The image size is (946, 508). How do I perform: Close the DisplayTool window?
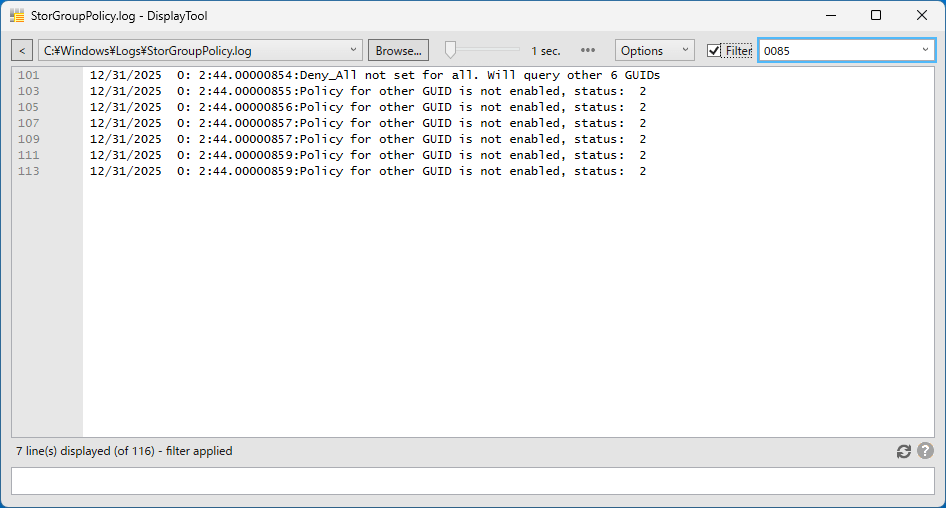[x=922, y=16]
